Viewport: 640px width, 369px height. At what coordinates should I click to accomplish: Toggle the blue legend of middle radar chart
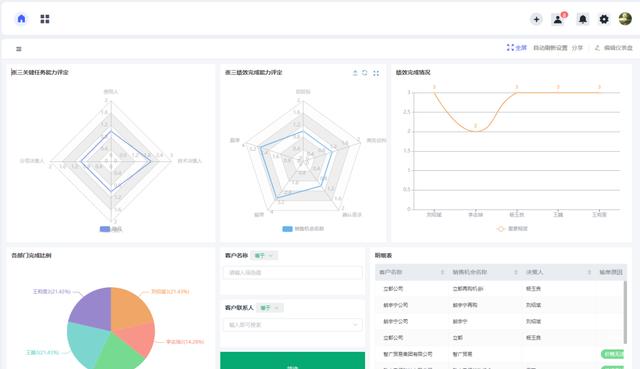287,229
